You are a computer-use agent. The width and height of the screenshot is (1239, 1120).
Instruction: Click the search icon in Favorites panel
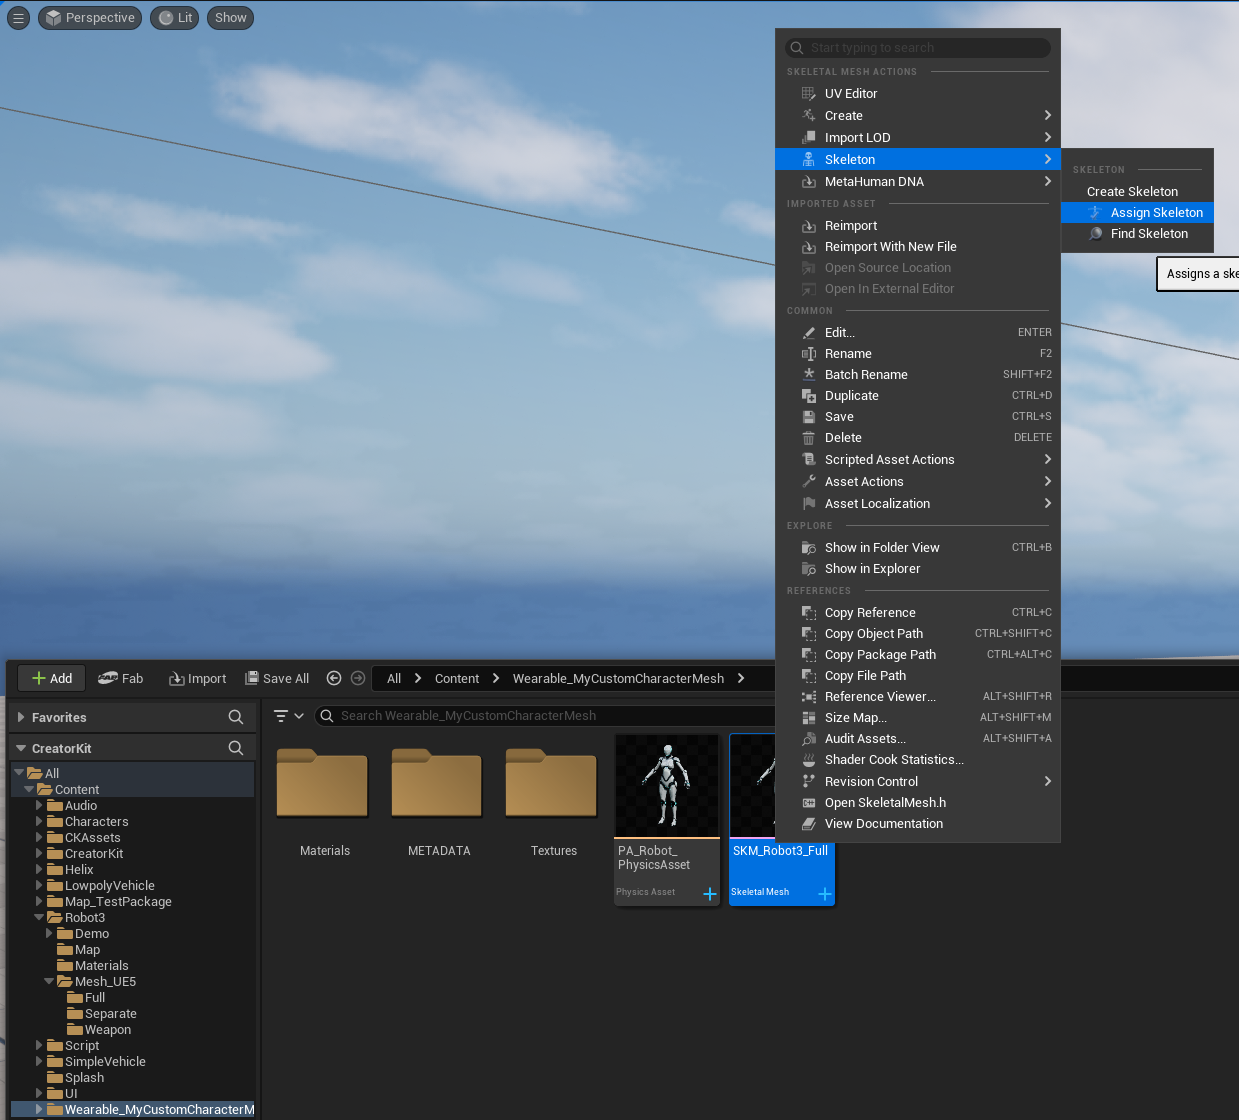(236, 717)
